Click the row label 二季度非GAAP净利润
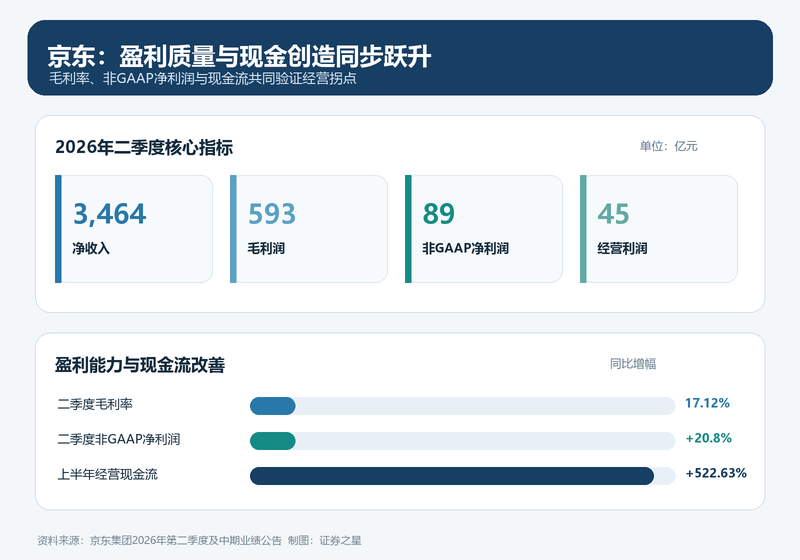800x560 pixels. [x=118, y=439]
